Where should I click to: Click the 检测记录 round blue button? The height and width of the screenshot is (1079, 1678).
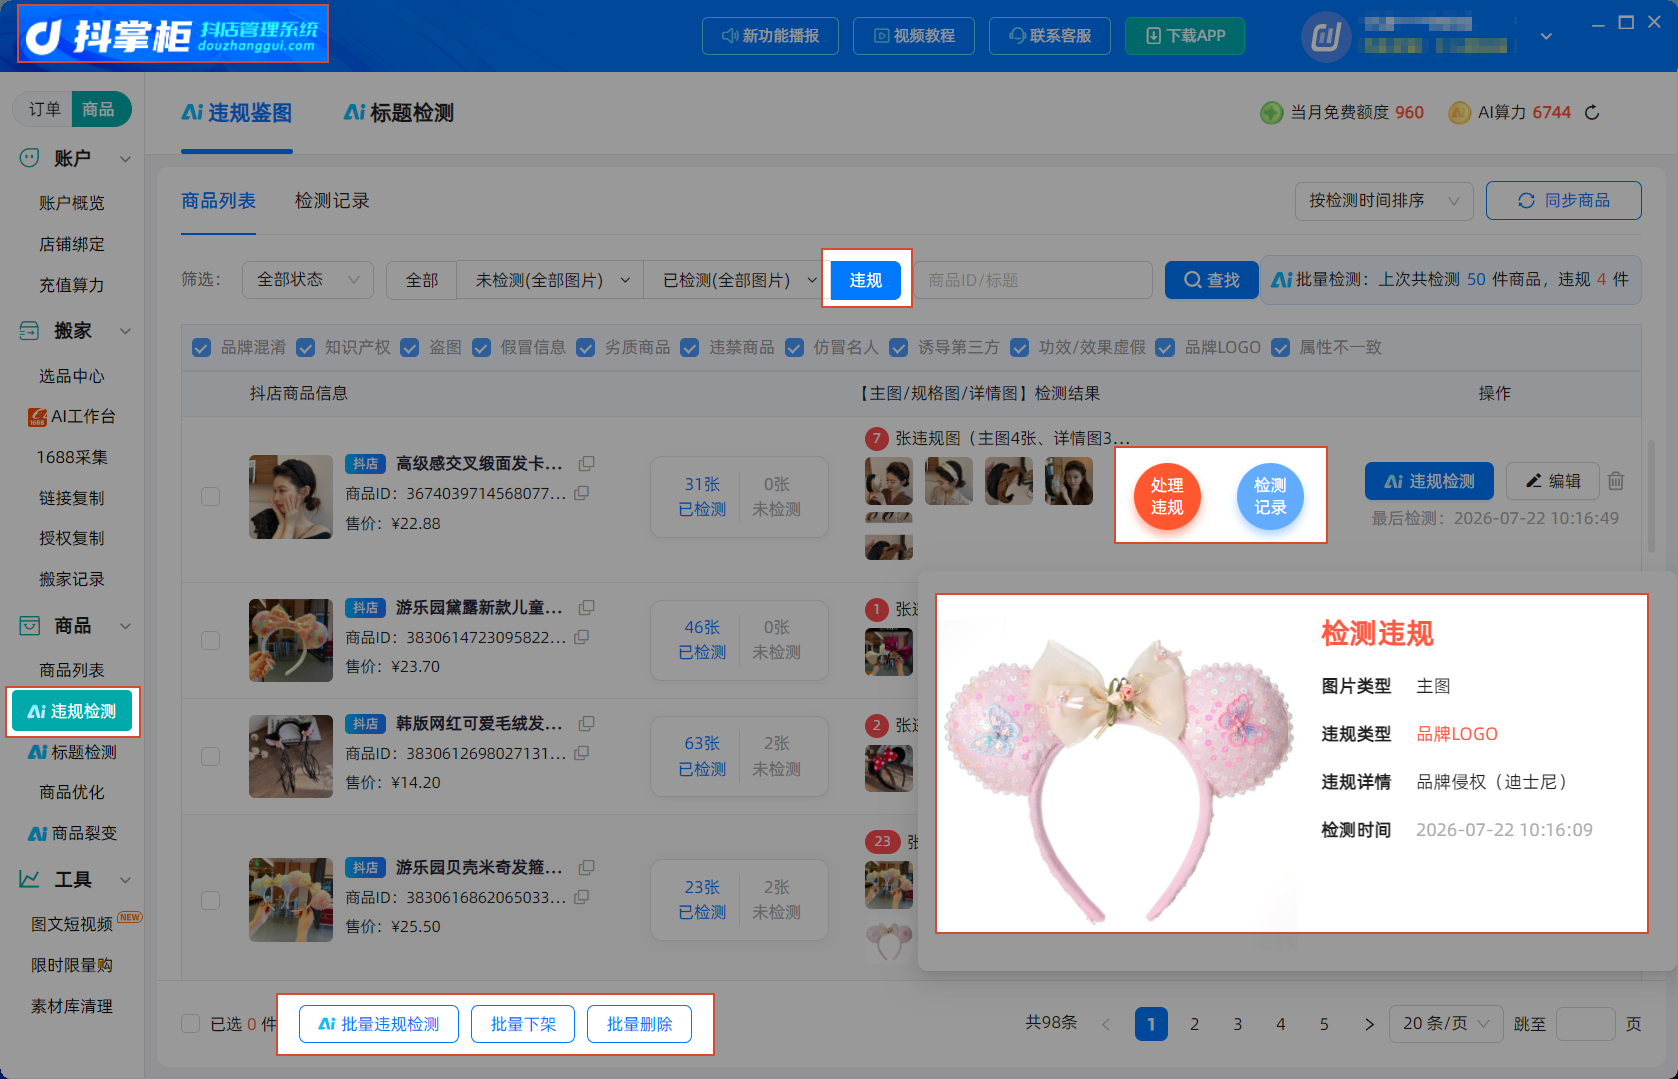pyautogui.click(x=1270, y=496)
